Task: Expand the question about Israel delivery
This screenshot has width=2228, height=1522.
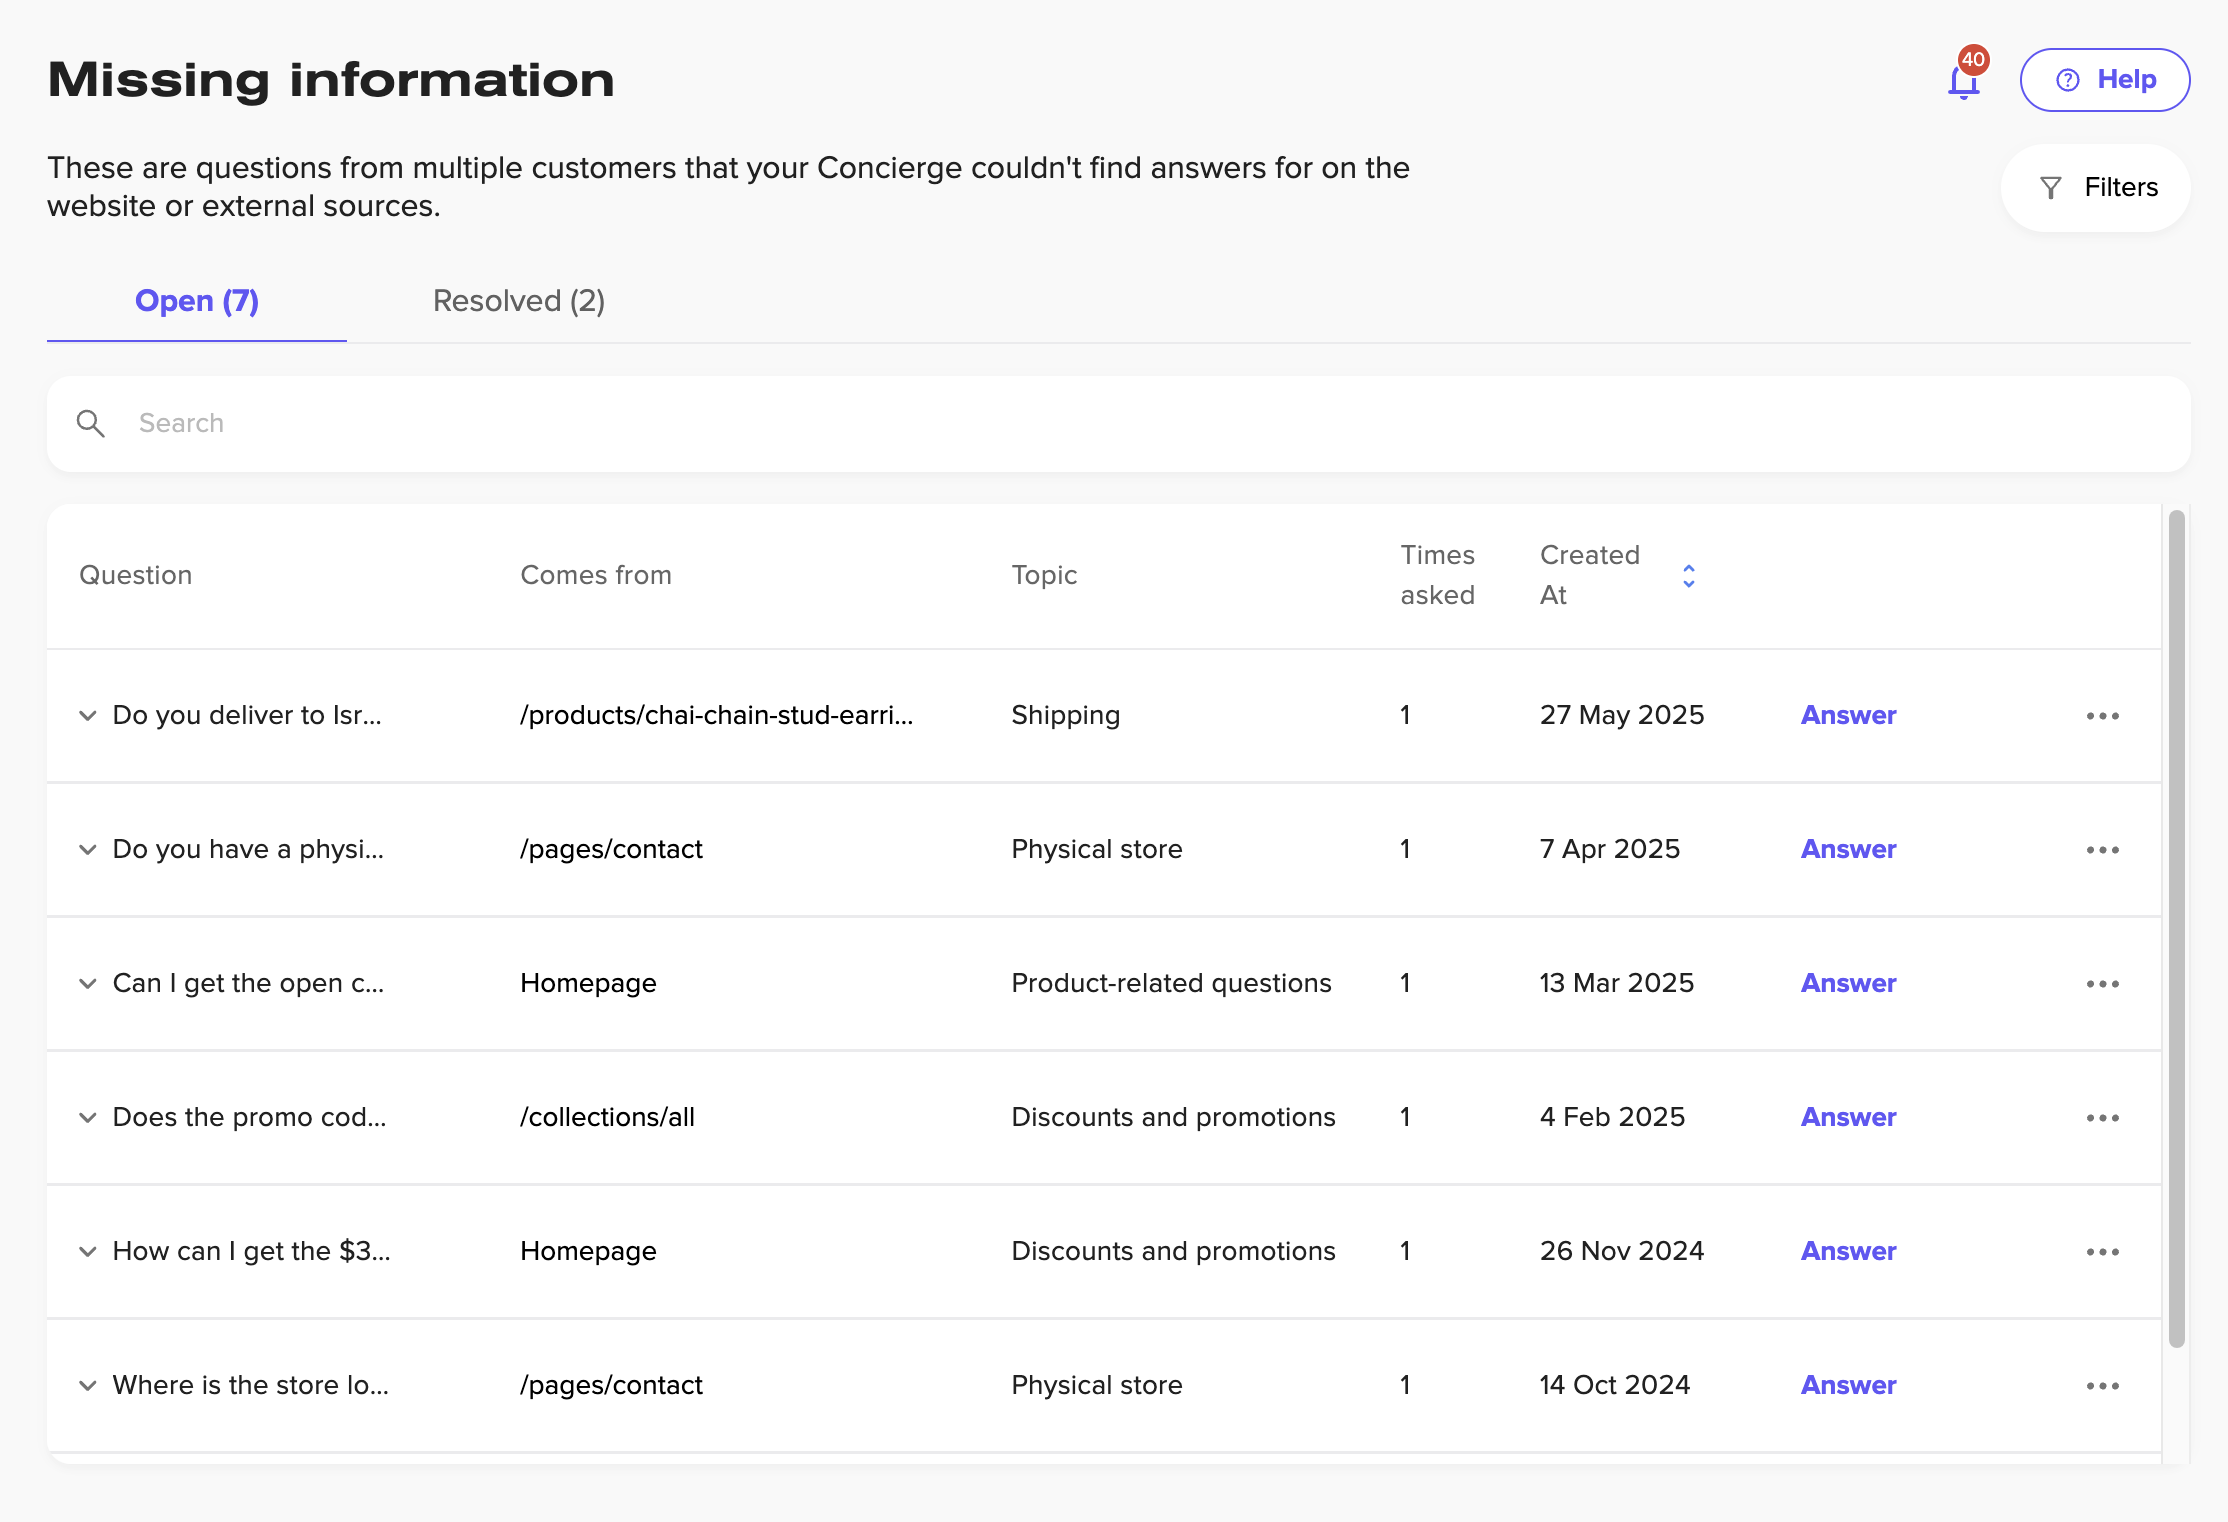Action: (x=88, y=715)
